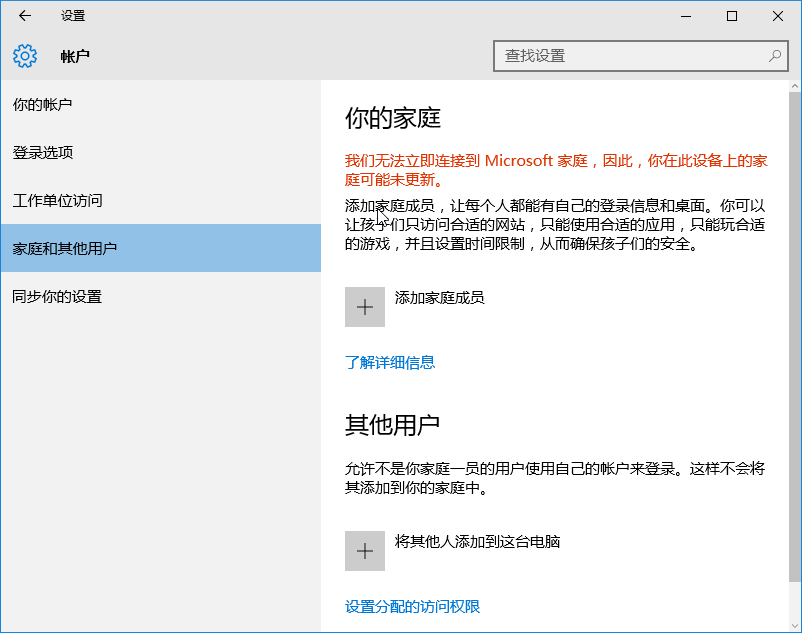Screen dimensions: 802x633
Task: Open the 设置分配的访问权限 link
Action: point(412,606)
